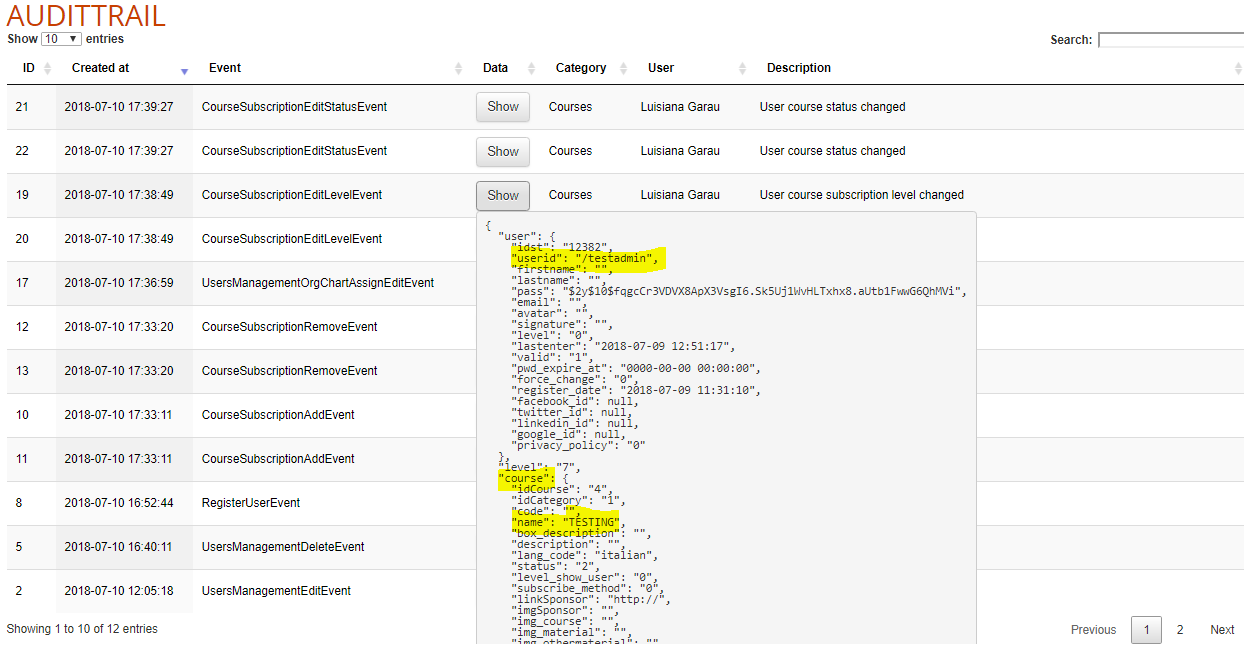Click the User column sort arrows
1244x650 pixels.
pyautogui.click(x=742, y=68)
